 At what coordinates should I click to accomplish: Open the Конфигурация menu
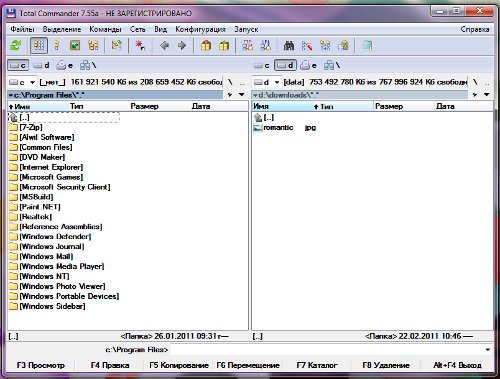click(200, 29)
